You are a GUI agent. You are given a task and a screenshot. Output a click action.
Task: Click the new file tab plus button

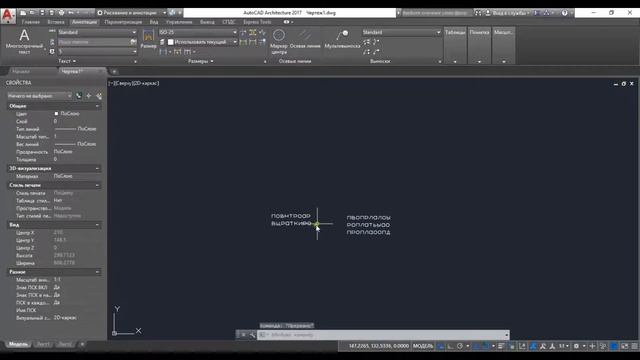114,72
